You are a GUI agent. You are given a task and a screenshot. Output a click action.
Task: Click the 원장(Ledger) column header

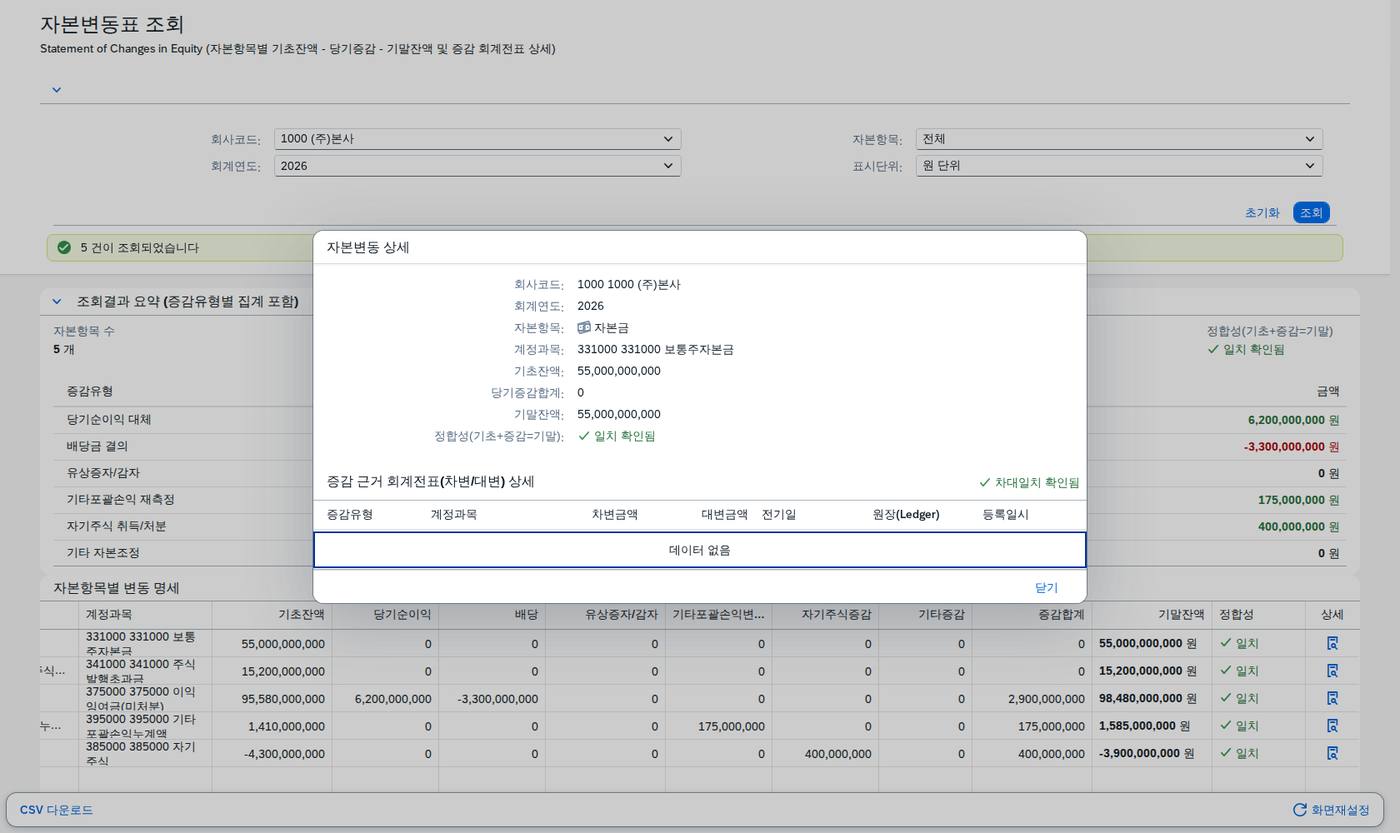pos(906,515)
